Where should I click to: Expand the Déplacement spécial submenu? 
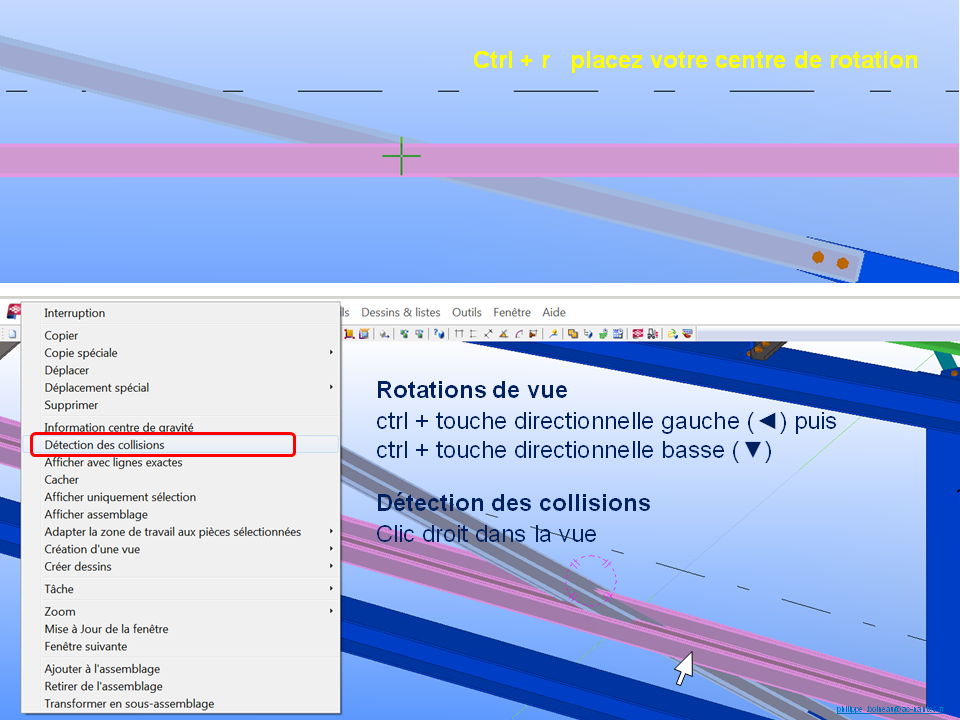click(181, 388)
